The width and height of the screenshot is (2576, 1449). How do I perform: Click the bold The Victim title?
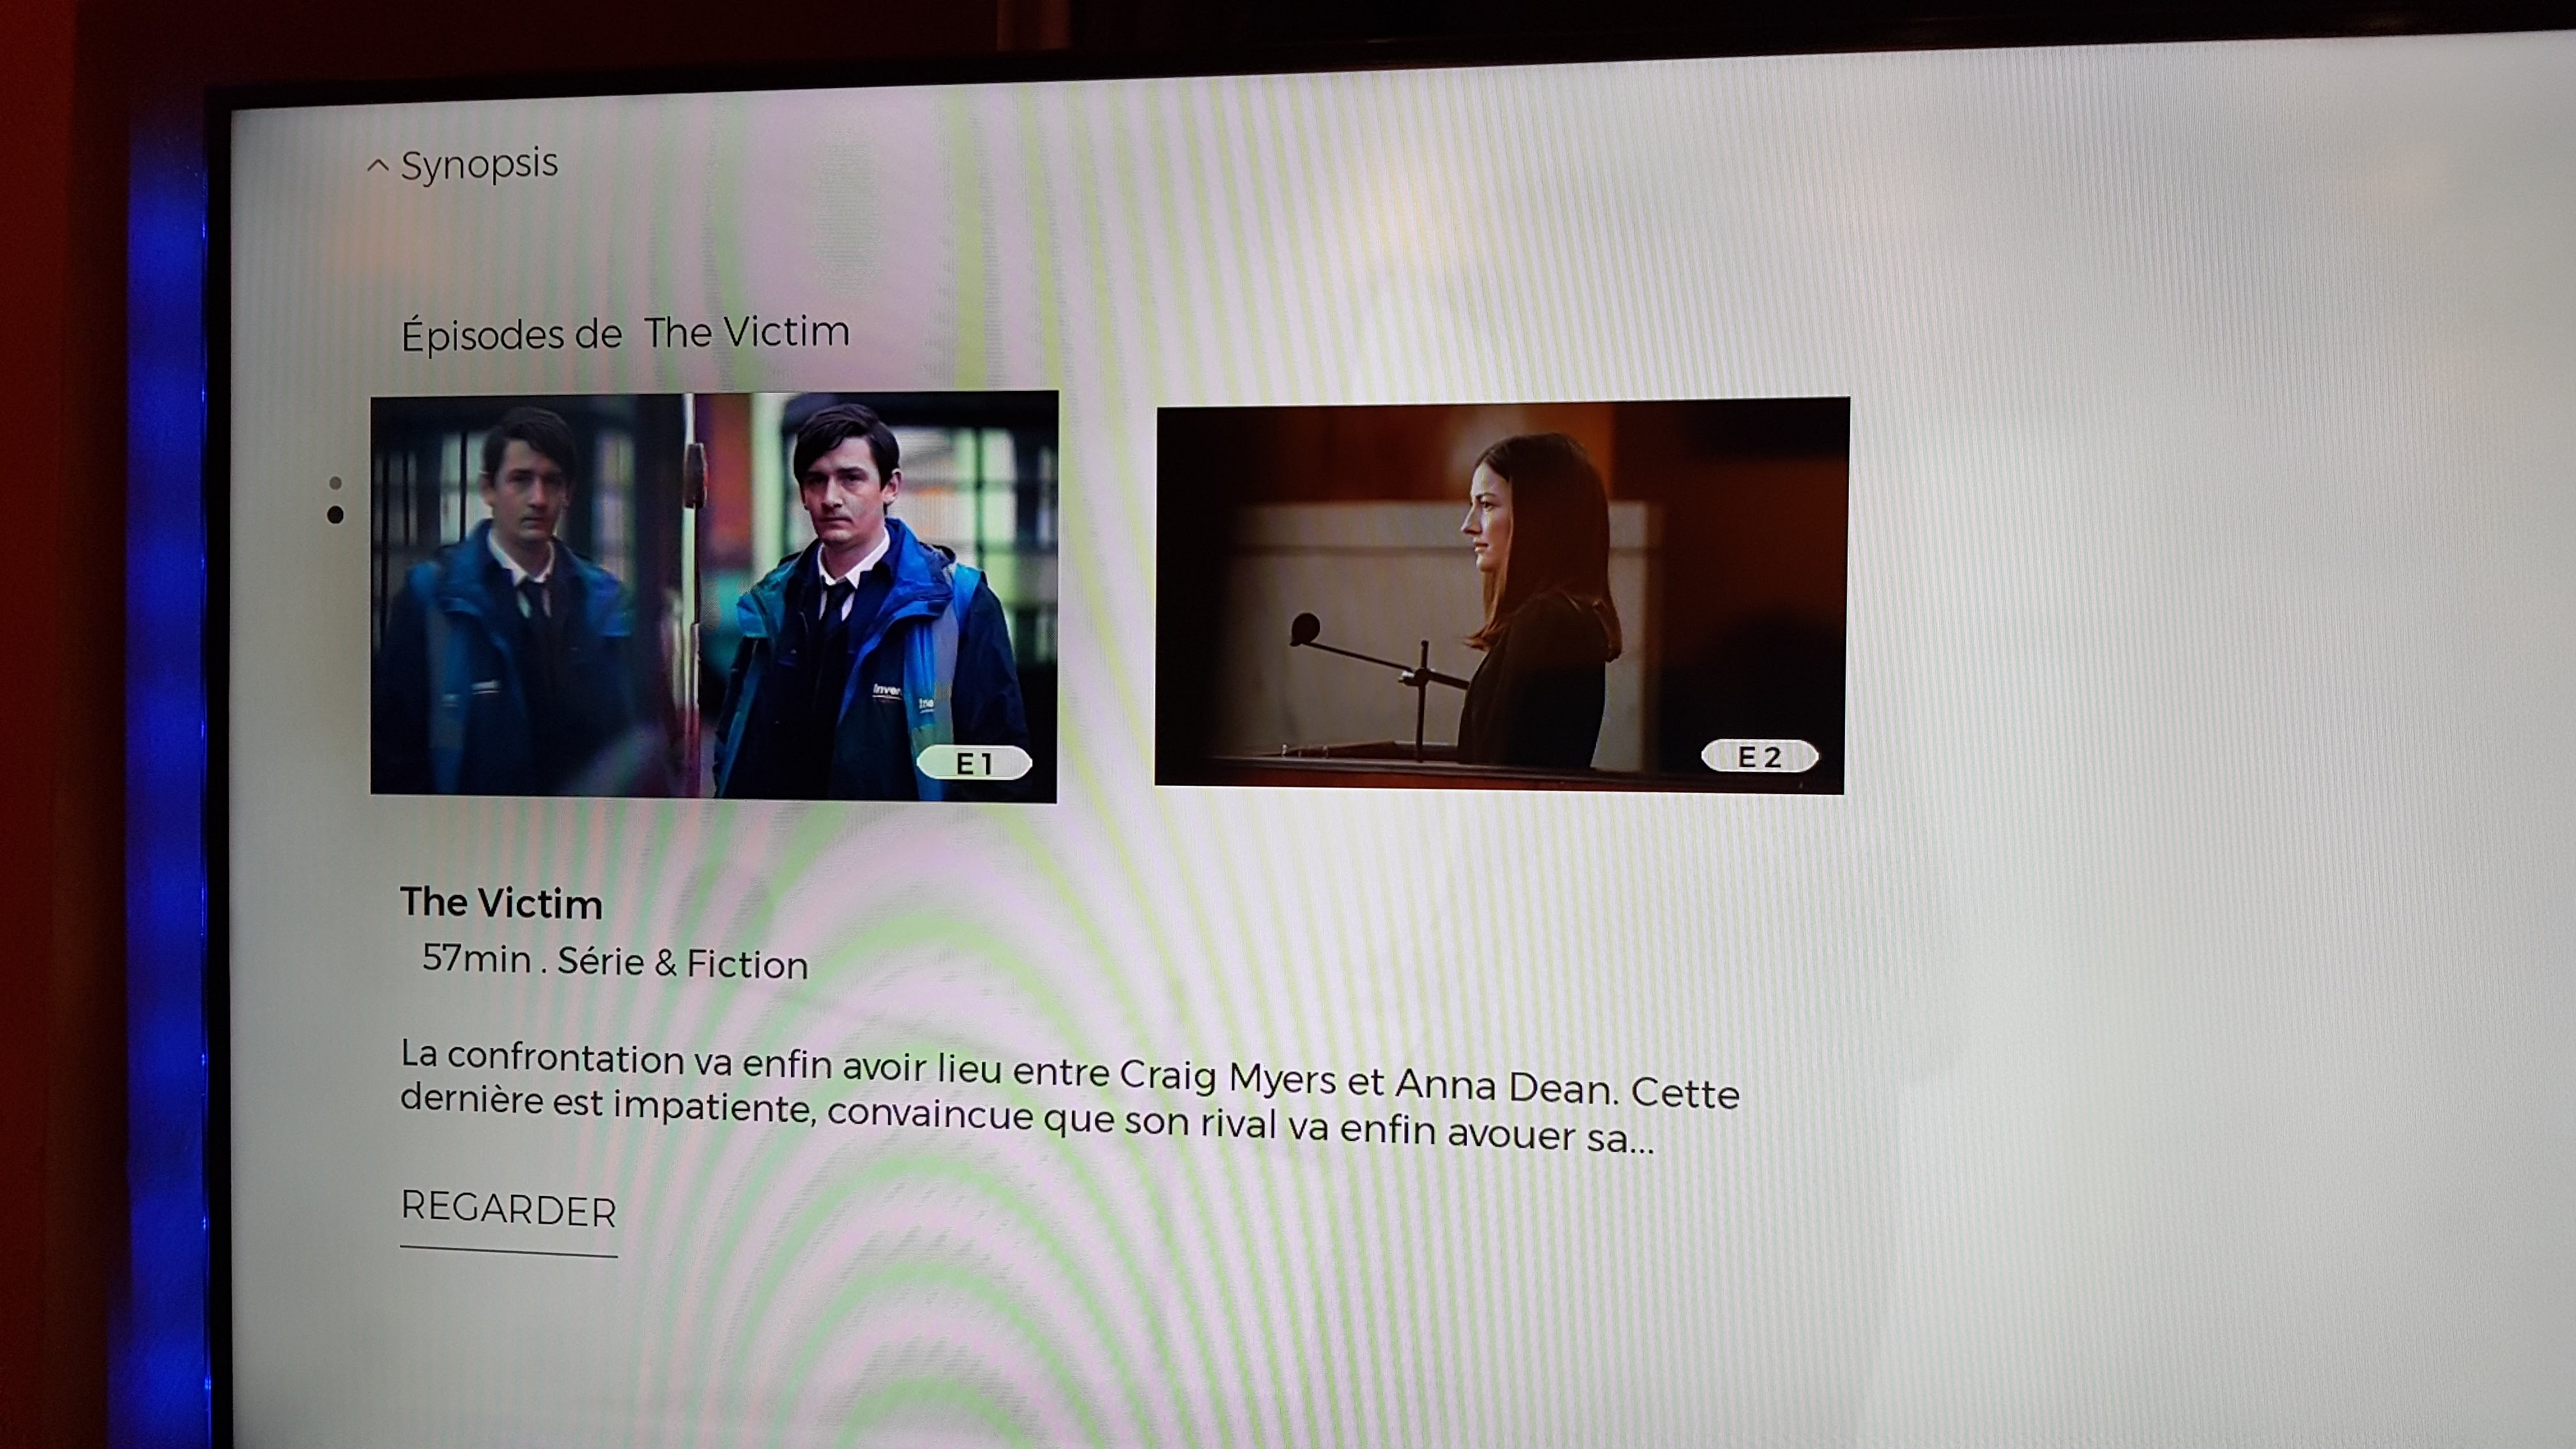pyautogui.click(x=501, y=903)
